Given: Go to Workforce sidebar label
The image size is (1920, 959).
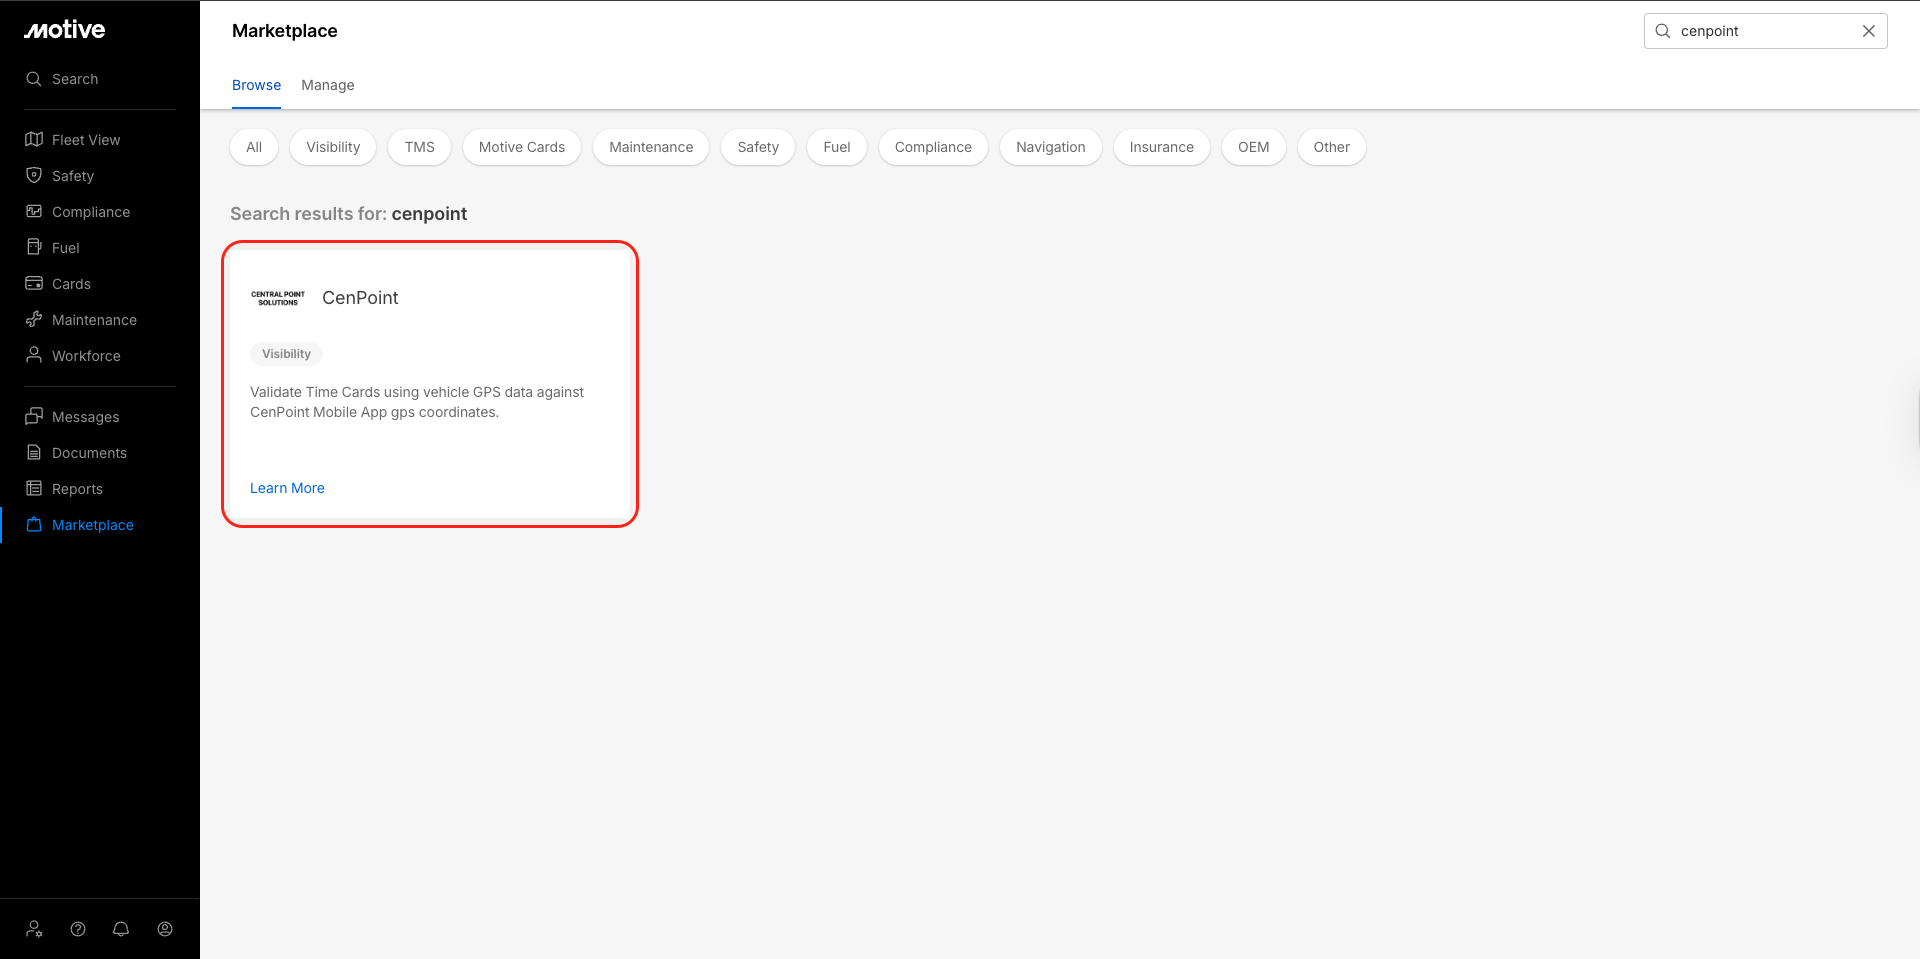Looking at the screenshot, I should [x=86, y=356].
